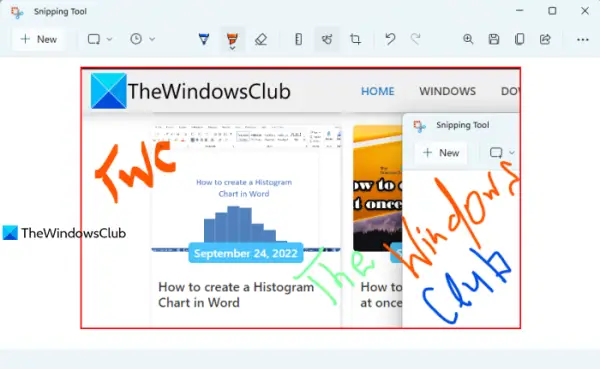Image resolution: width=600 pixels, height=369 pixels.
Task: Select the Ballpoint pen tool
Action: pos(204,39)
